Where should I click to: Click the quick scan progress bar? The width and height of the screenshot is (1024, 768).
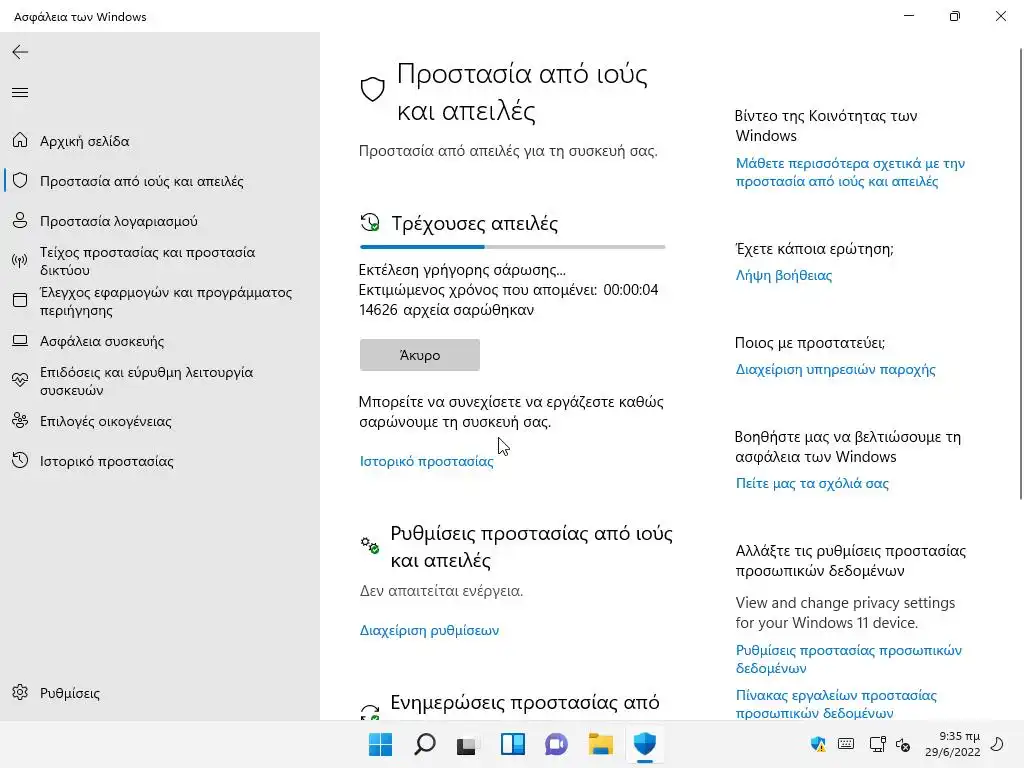[x=513, y=247]
